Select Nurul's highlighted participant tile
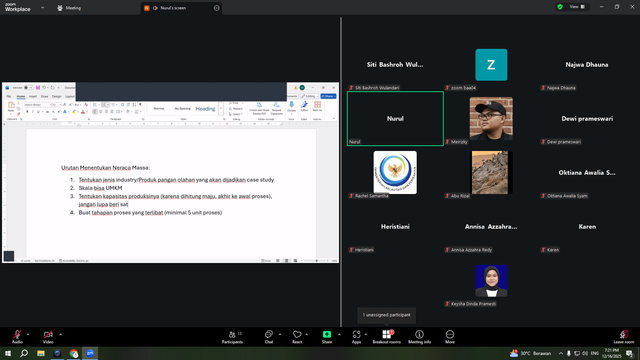640x360 pixels. pyautogui.click(x=395, y=118)
